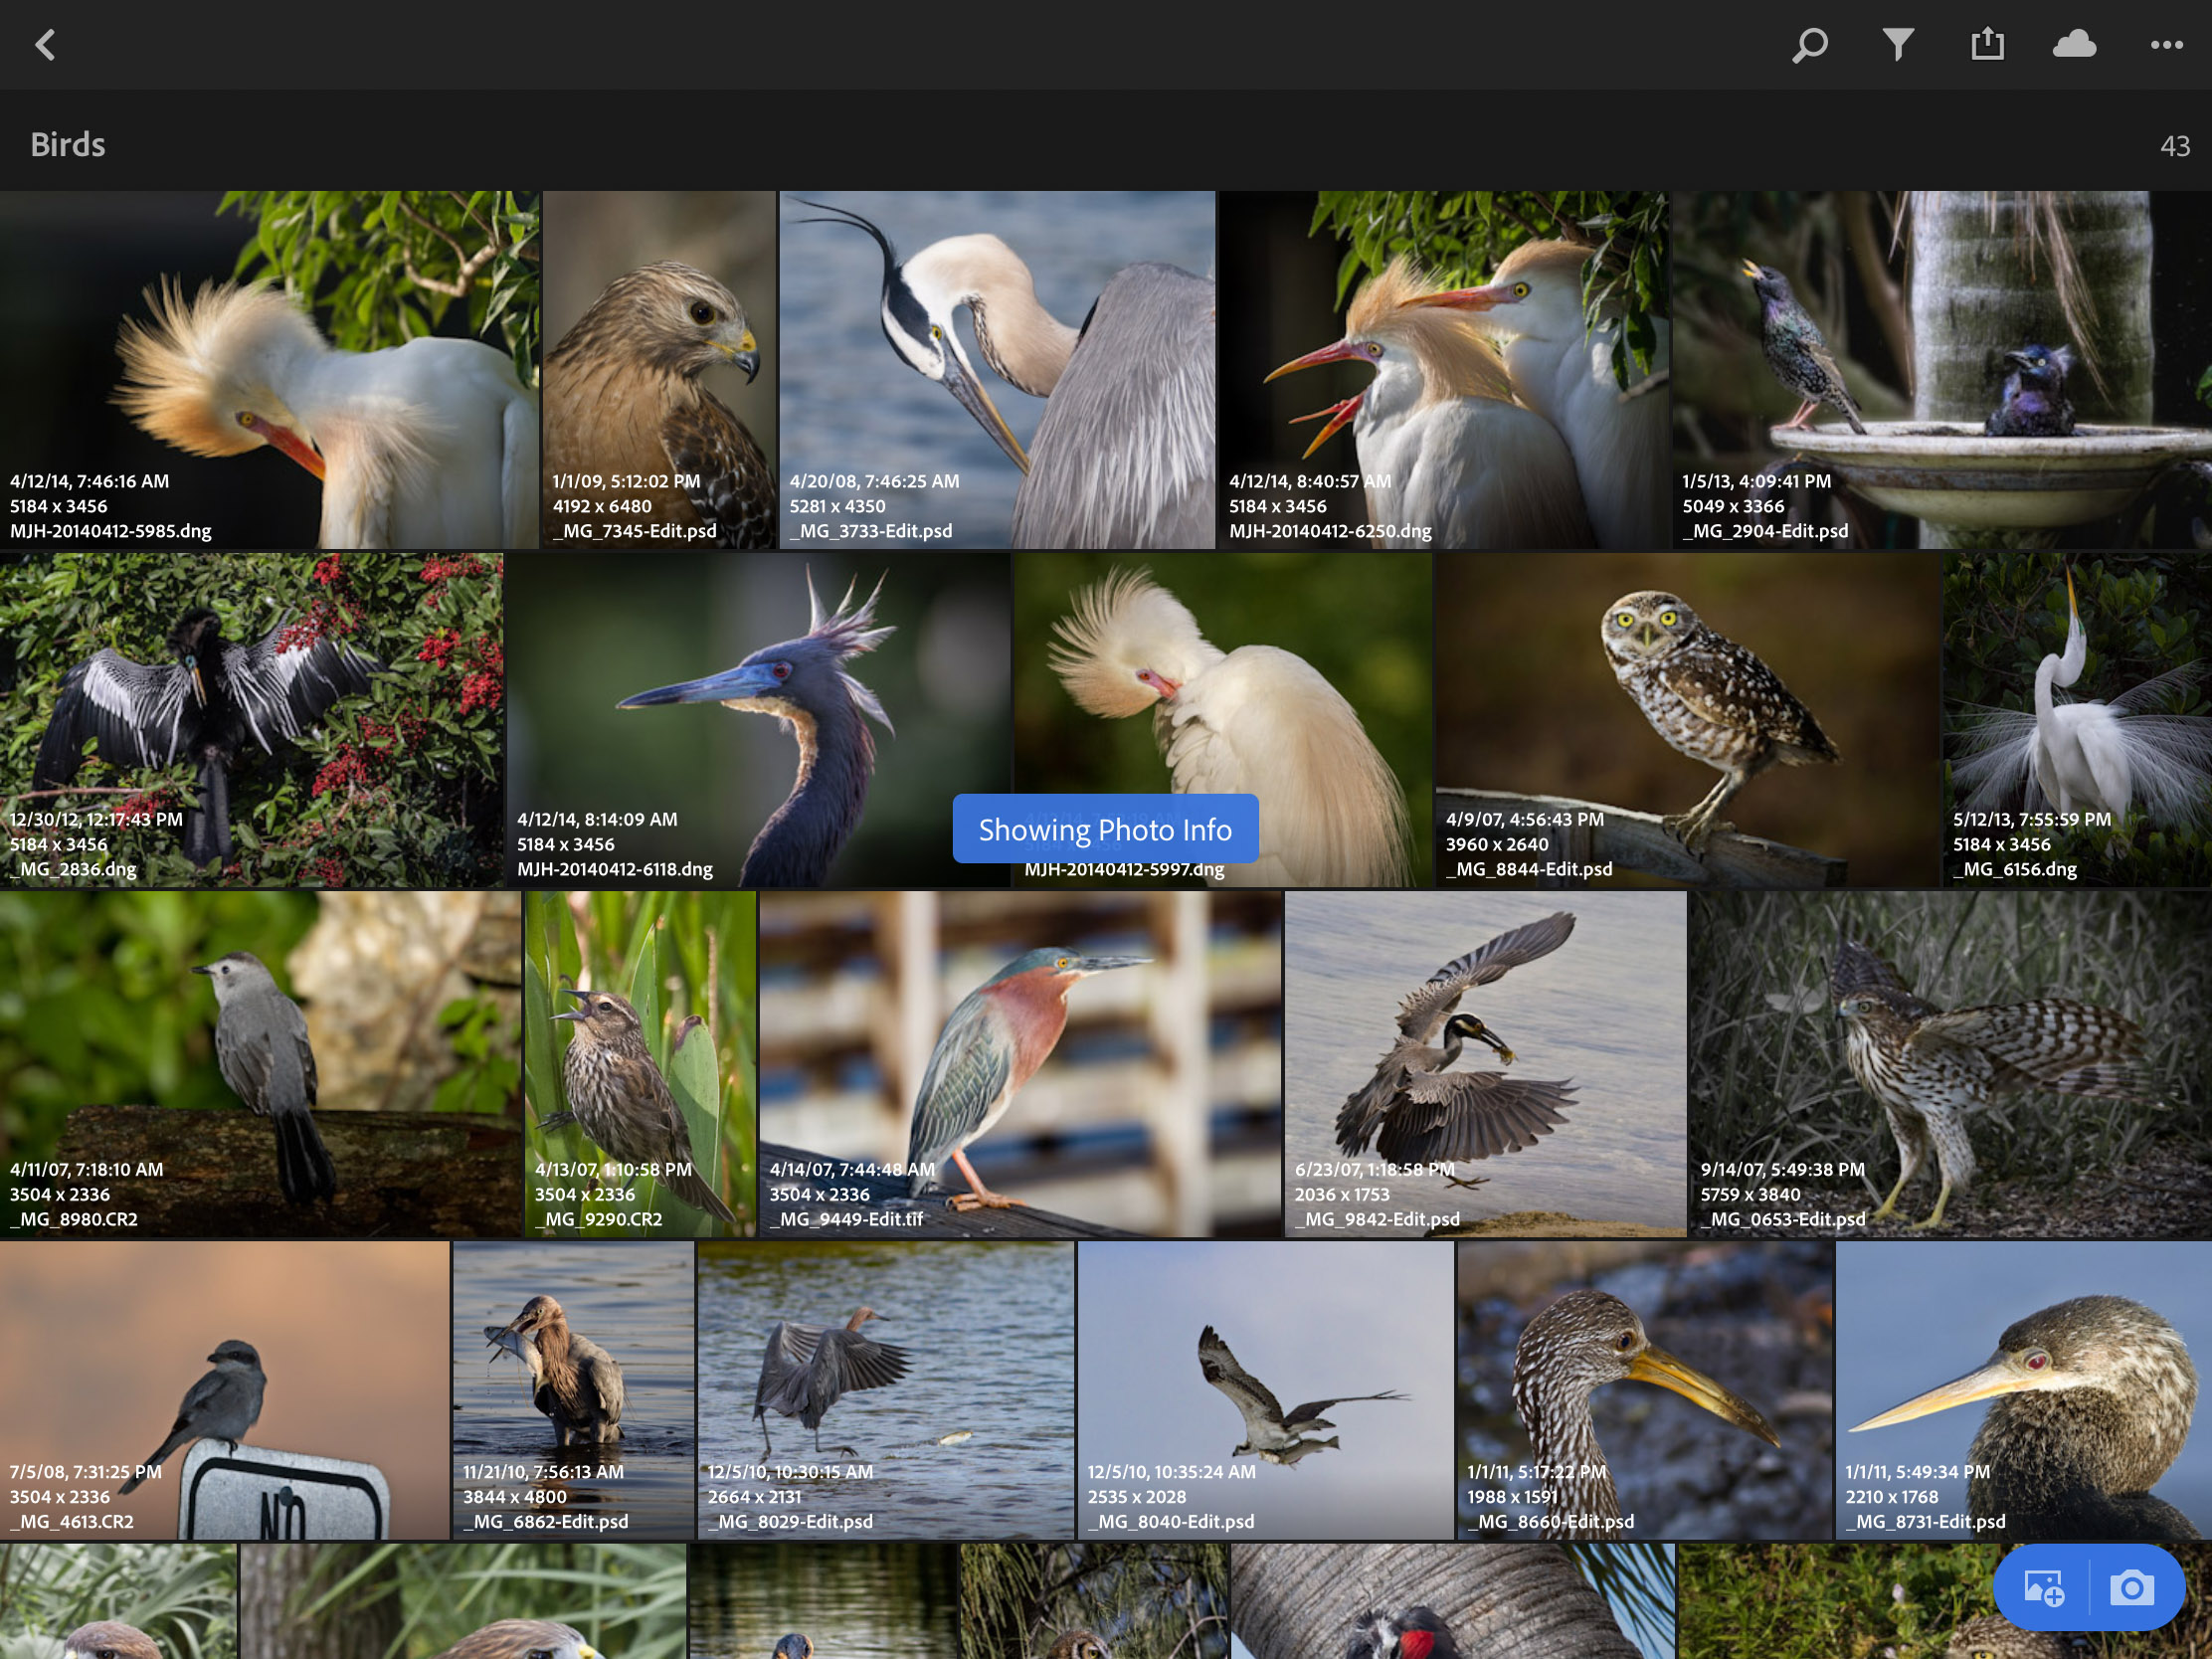Screen dimensions: 2212x1659
Task: Open shrike photo _MG_4613.CR2
Action: pyautogui.click(x=224, y=1390)
